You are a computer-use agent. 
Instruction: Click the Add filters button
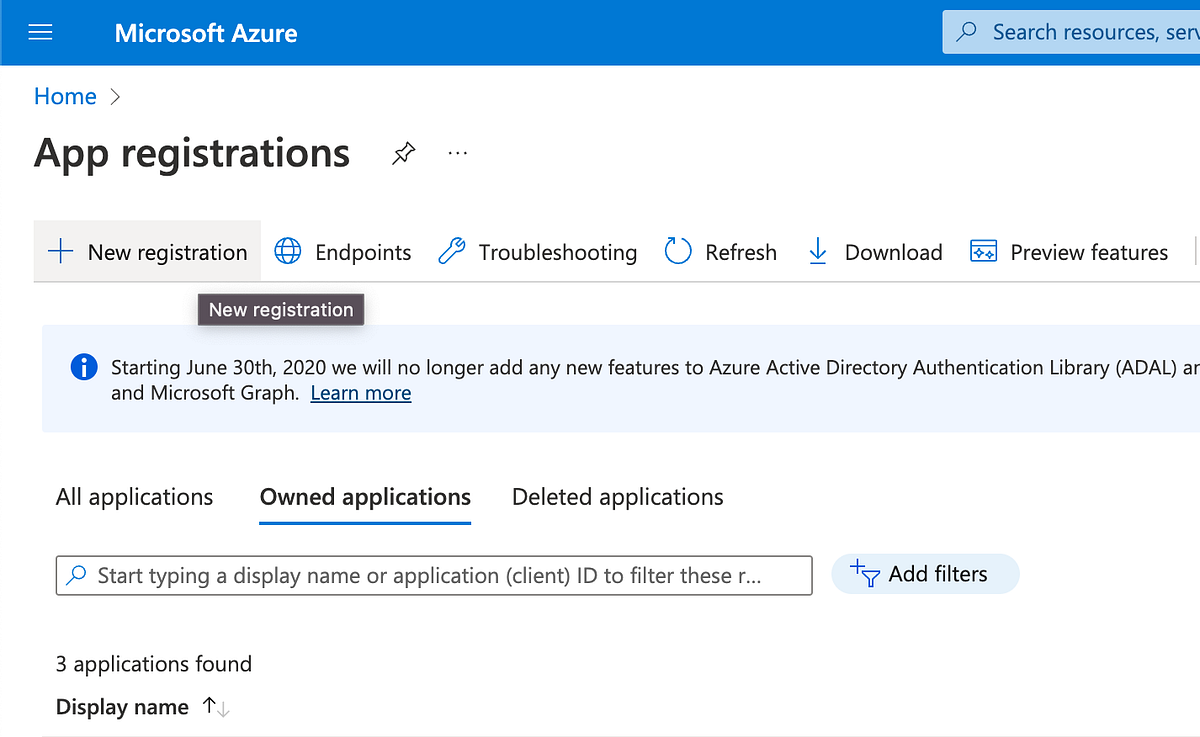pos(924,574)
